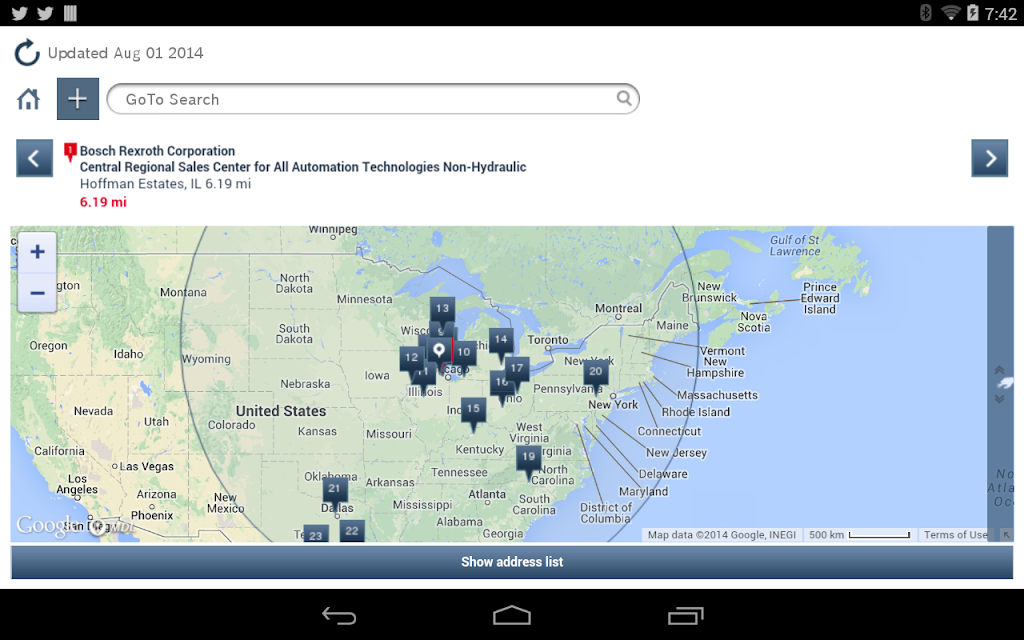Tap Android home navigation button
Image resolution: width=1024 pixels, height=640 pixels.
click(512, 615)
